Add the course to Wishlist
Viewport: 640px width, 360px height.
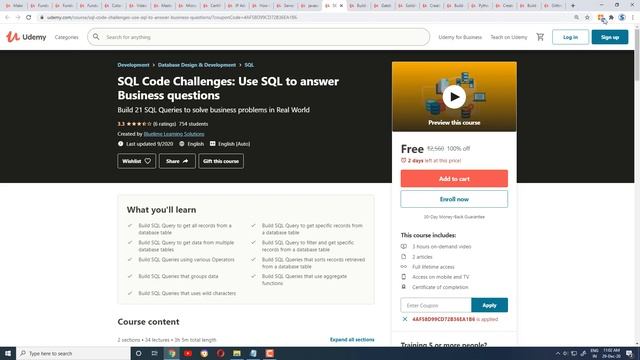(x=136, y=161)
